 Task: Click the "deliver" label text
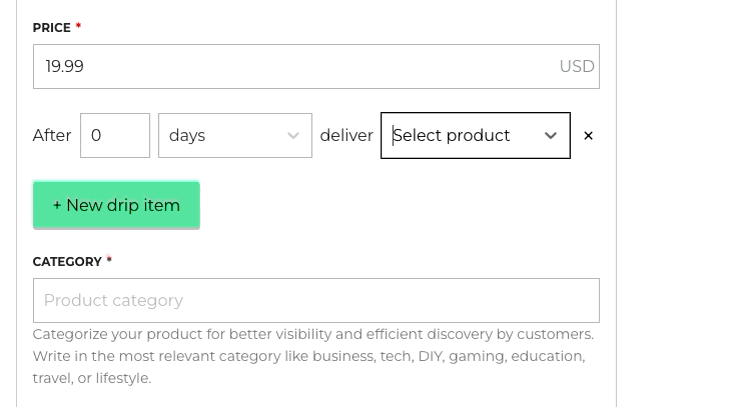point(346,136)
